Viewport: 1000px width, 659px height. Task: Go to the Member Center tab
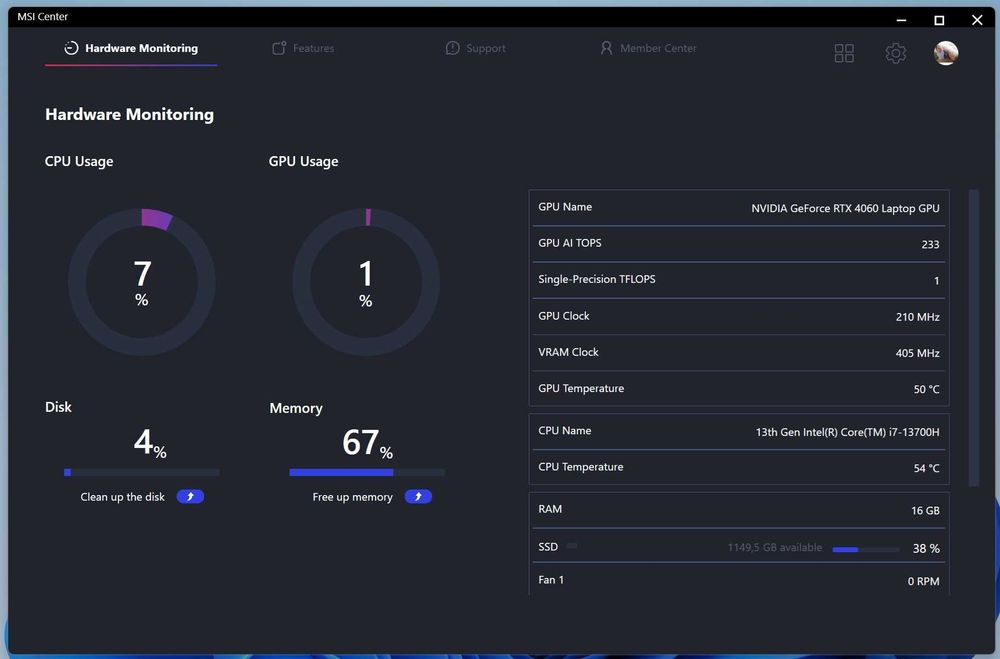click(648, 48)
